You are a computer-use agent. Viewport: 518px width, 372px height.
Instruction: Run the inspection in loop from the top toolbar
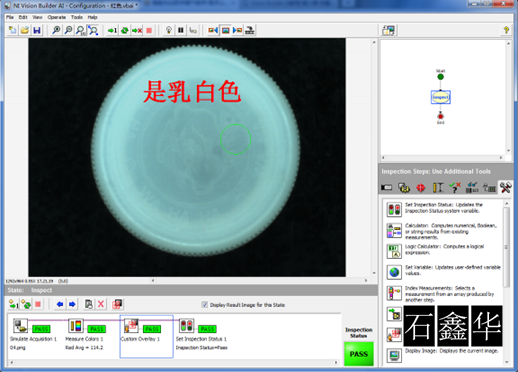tap(125, 30)
